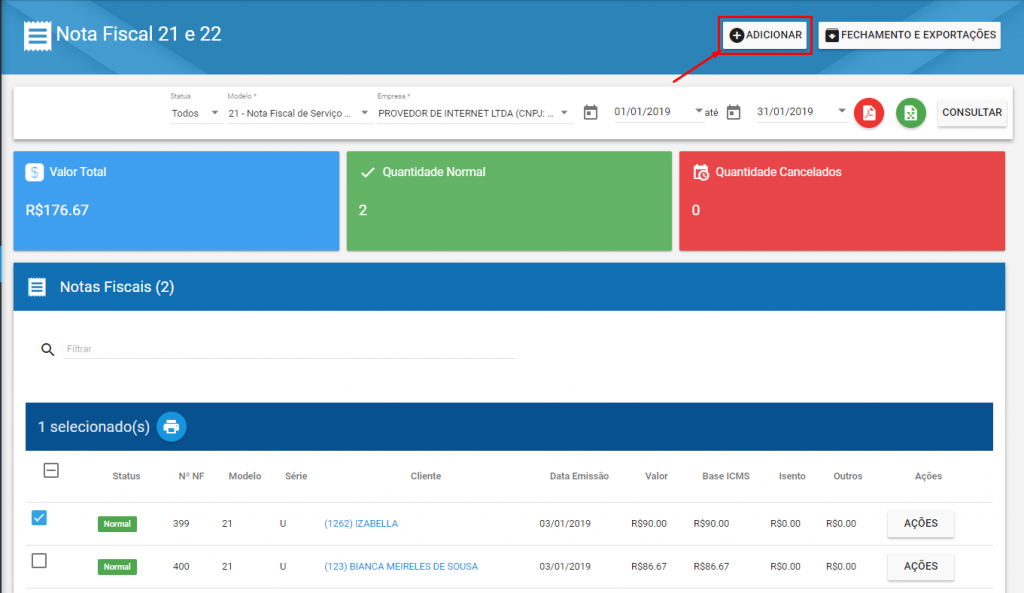Click the green spreadsheet export icon

pos(910,113)
